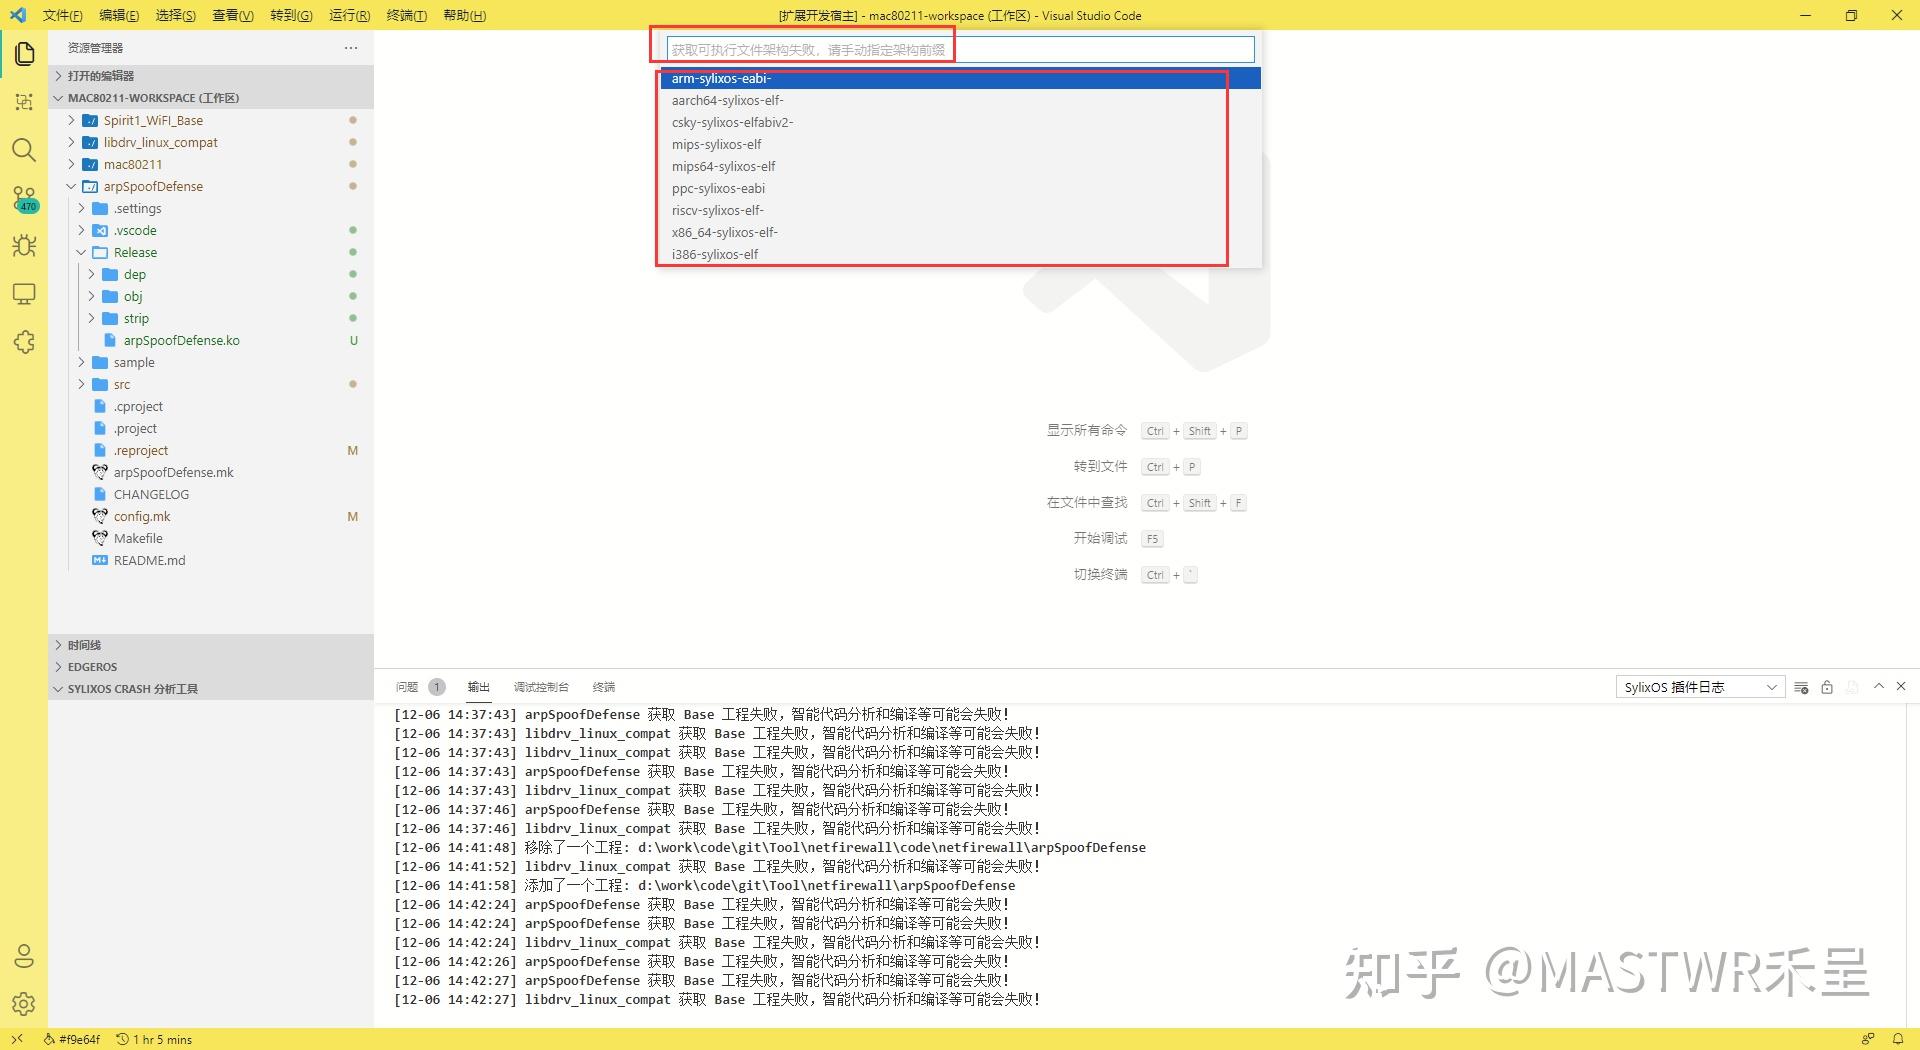Open the README.md file
1920x1050 pixels.
[x=150, y=560]
